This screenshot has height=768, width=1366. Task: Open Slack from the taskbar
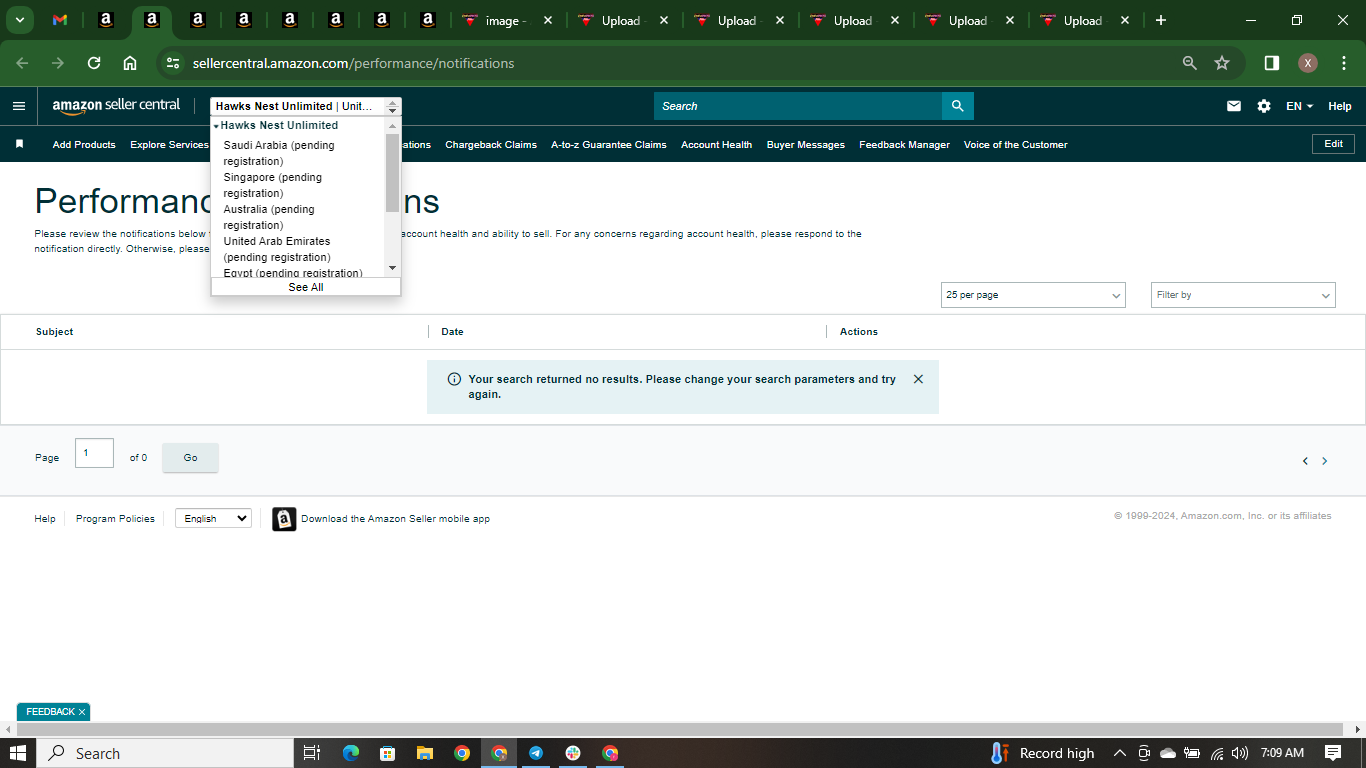573,753
